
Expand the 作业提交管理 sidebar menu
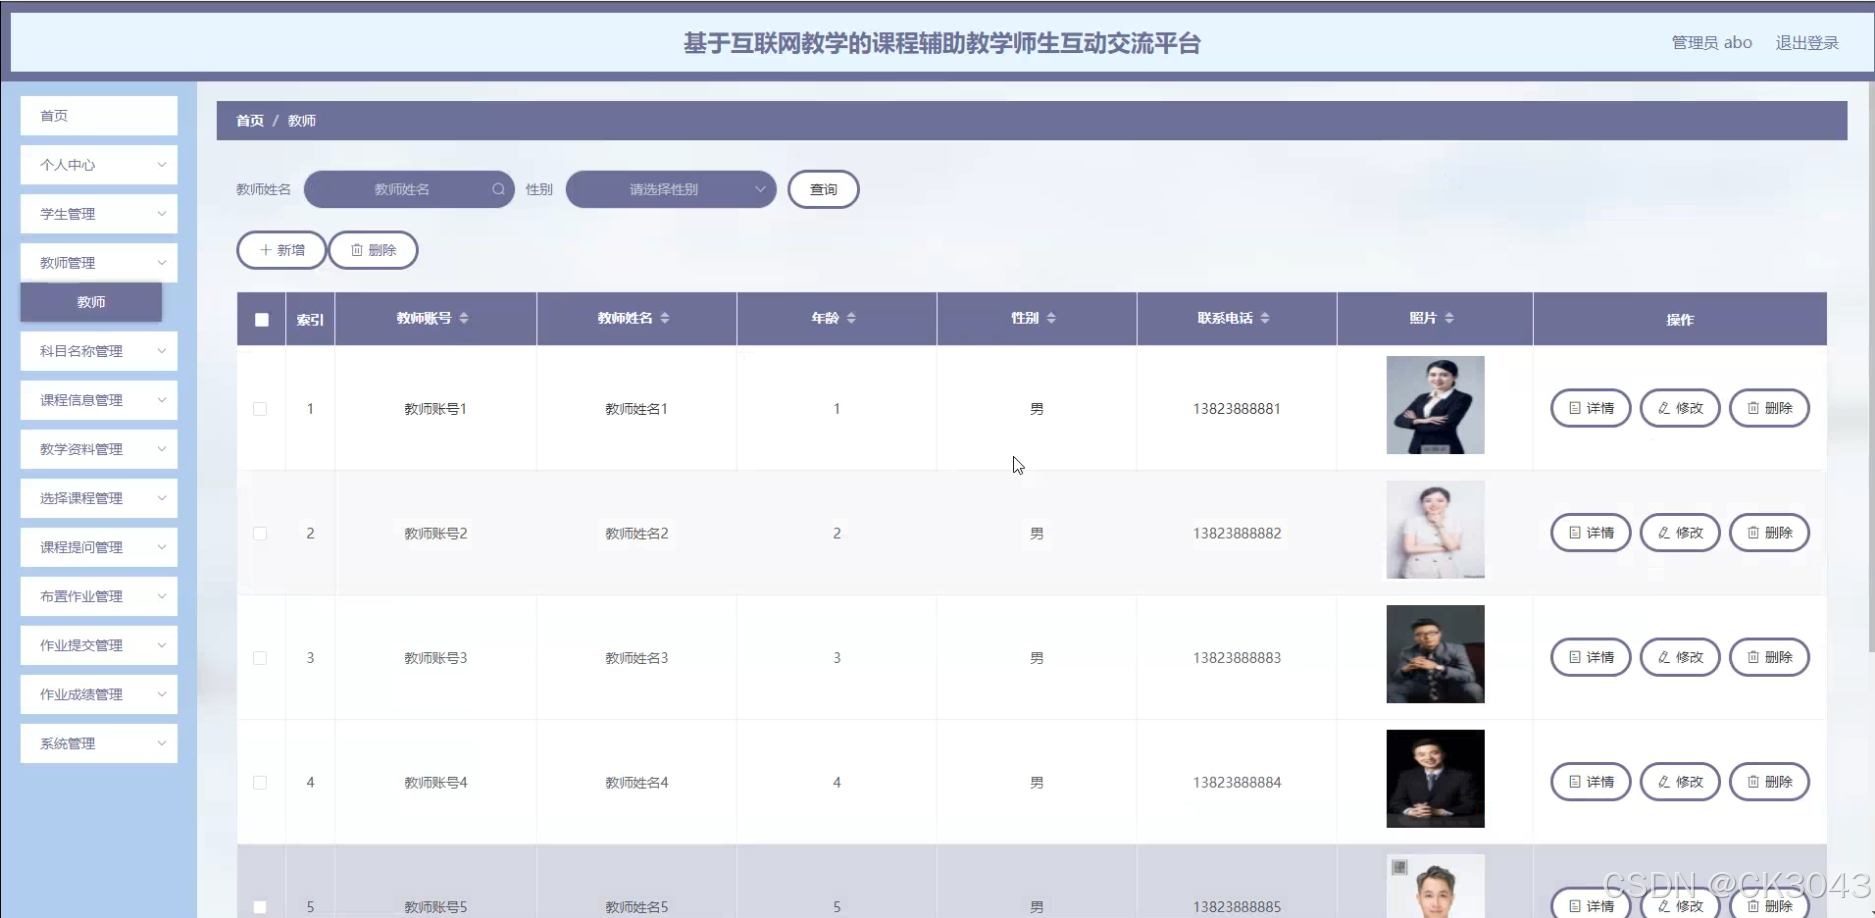(99, 645)
